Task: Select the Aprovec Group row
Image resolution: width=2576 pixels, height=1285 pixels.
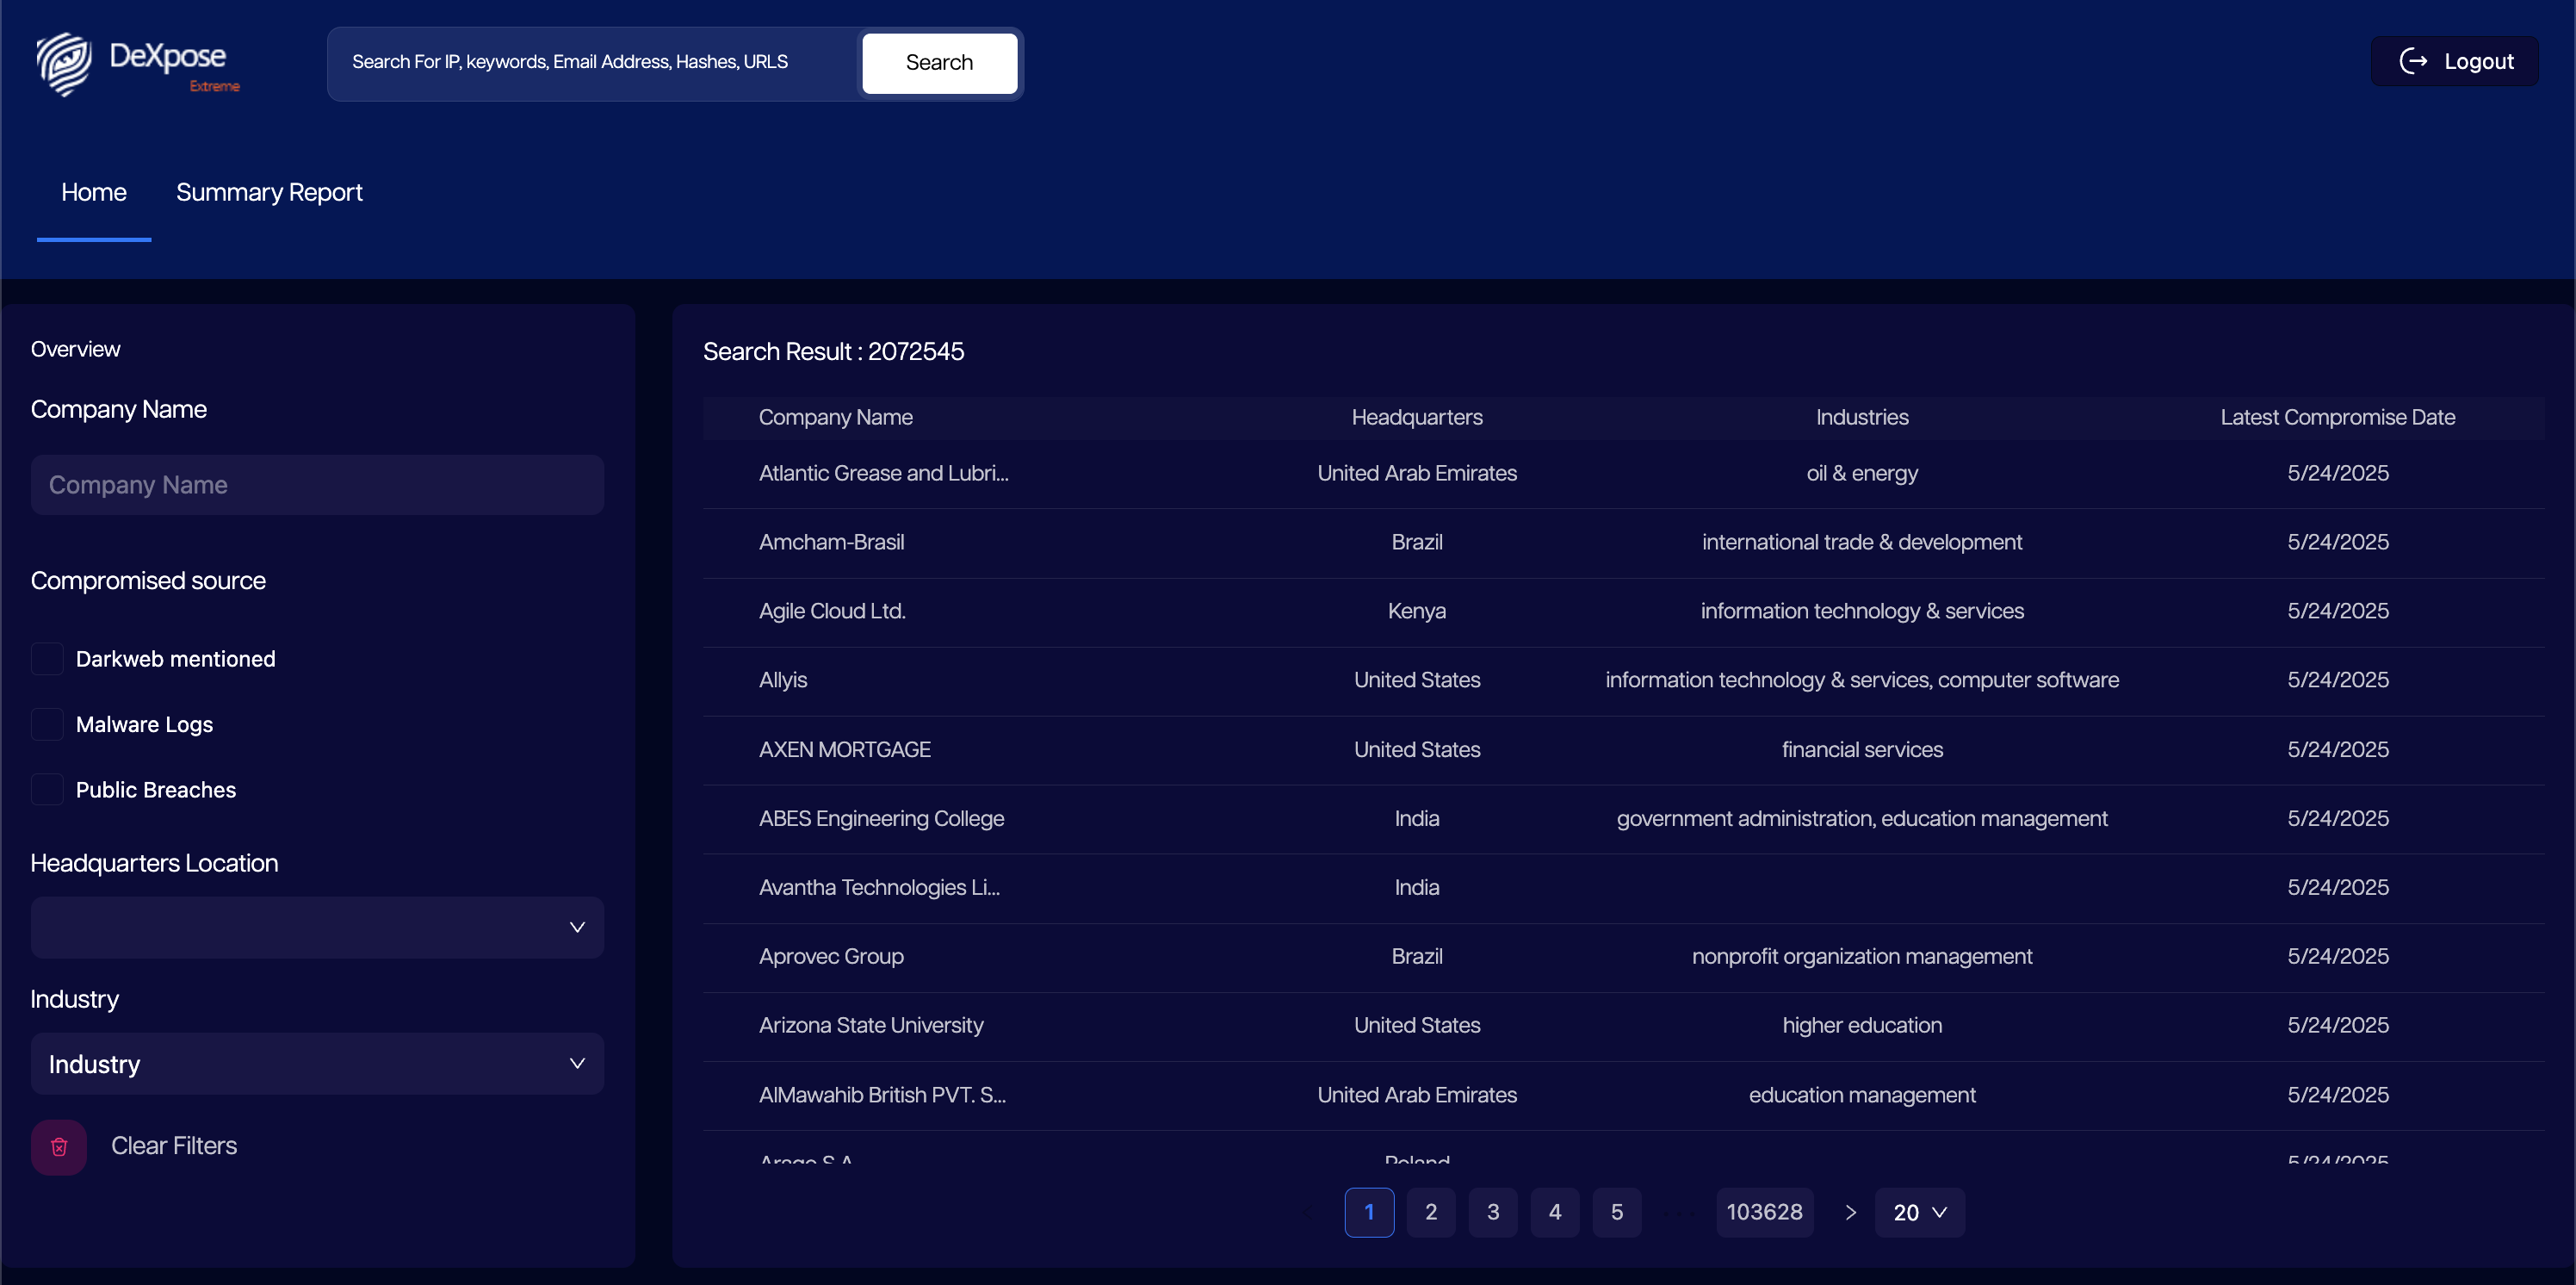Action: coord(1623,957)
